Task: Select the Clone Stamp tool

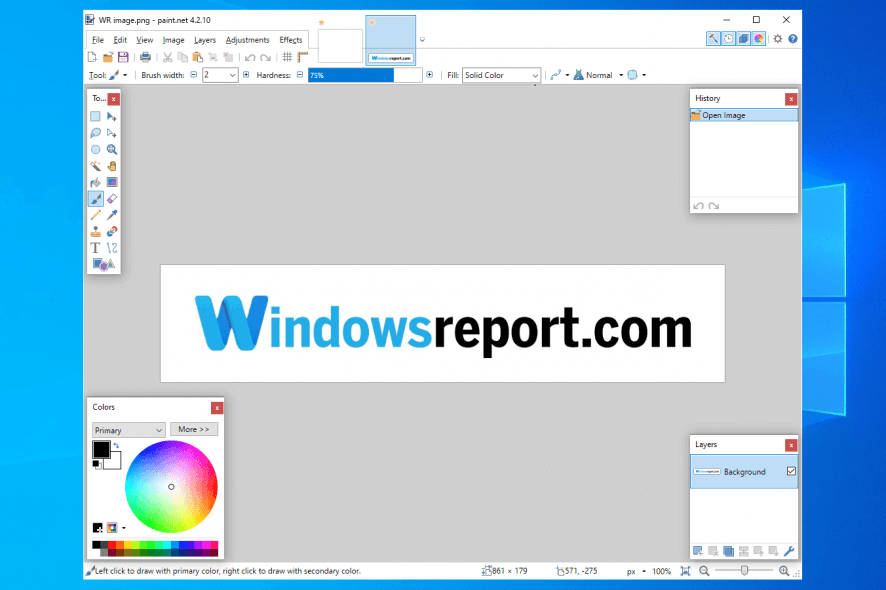Action: pos(95,231)
